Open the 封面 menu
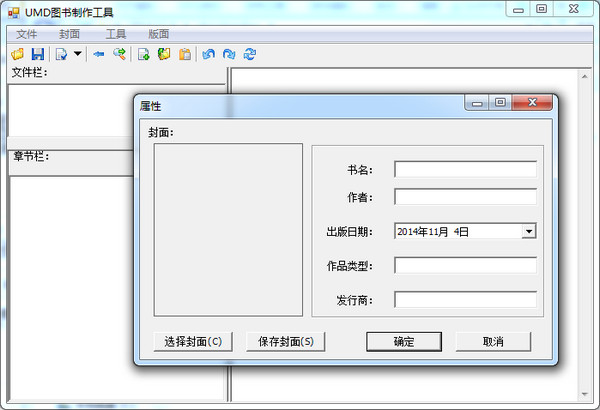600x410 pixels. 69,34
